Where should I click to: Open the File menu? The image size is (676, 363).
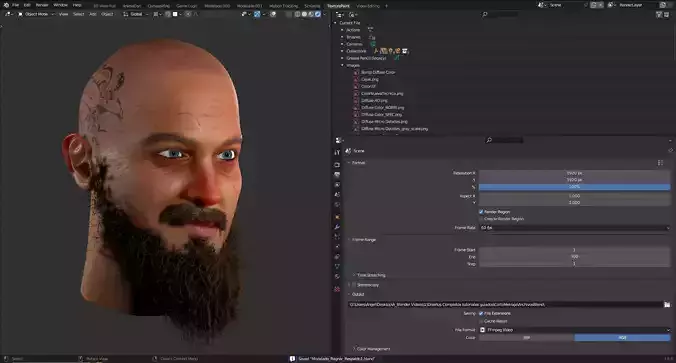click(x=16, y=5)
